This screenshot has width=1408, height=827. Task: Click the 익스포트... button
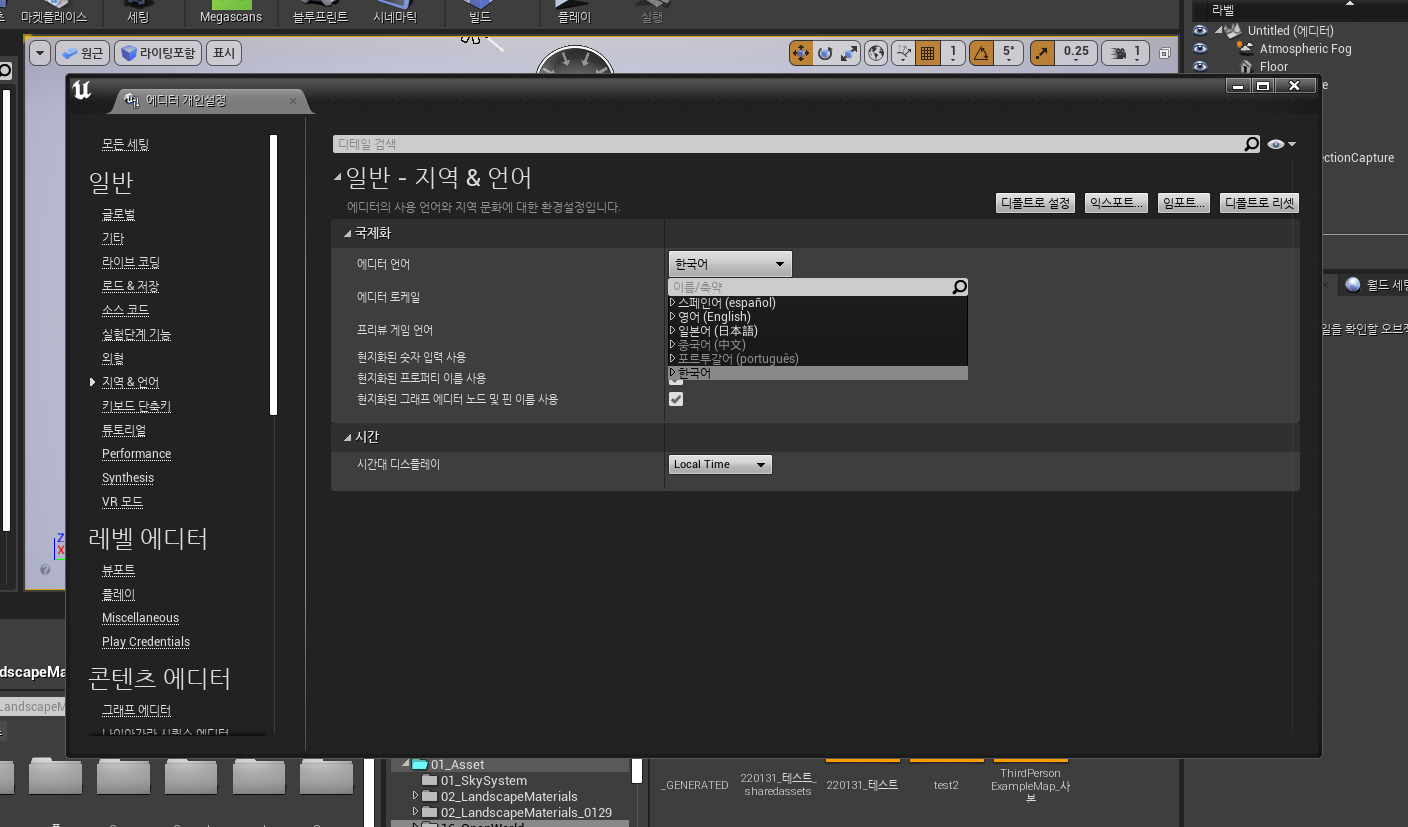(x=1116, y=203)
